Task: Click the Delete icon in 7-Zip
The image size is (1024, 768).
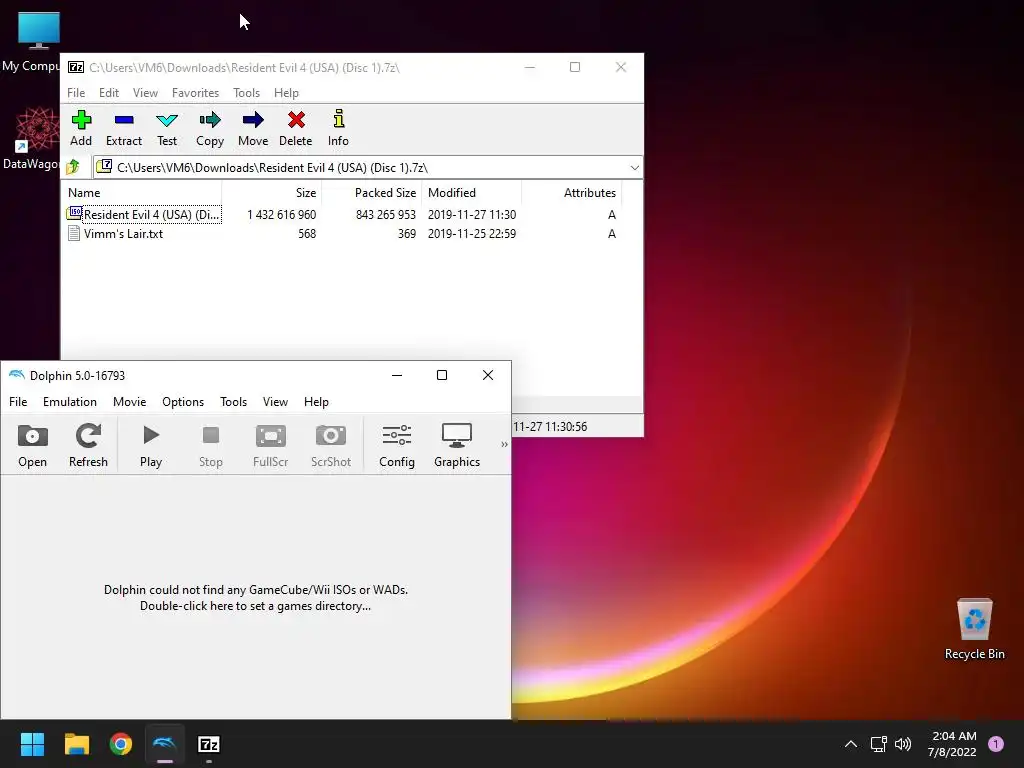Action: [x=296, y=129]
